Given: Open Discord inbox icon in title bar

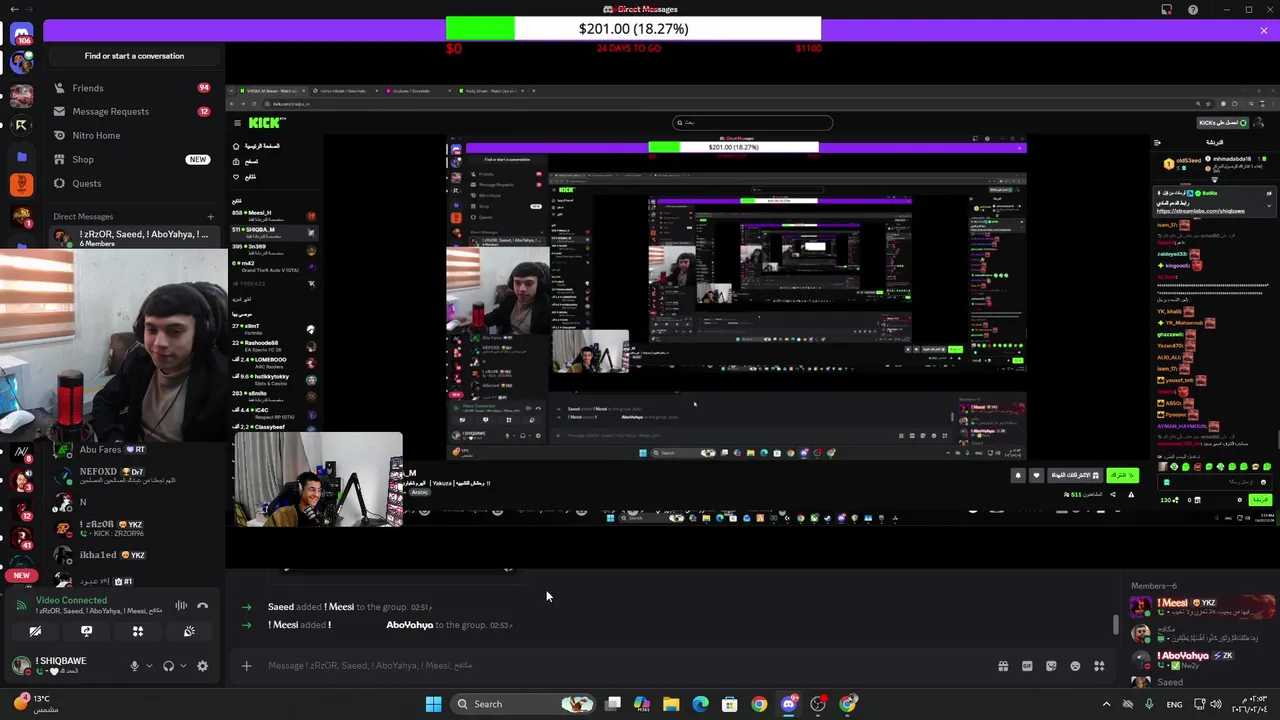Looking at the screenshot, I should (1166, 10).
